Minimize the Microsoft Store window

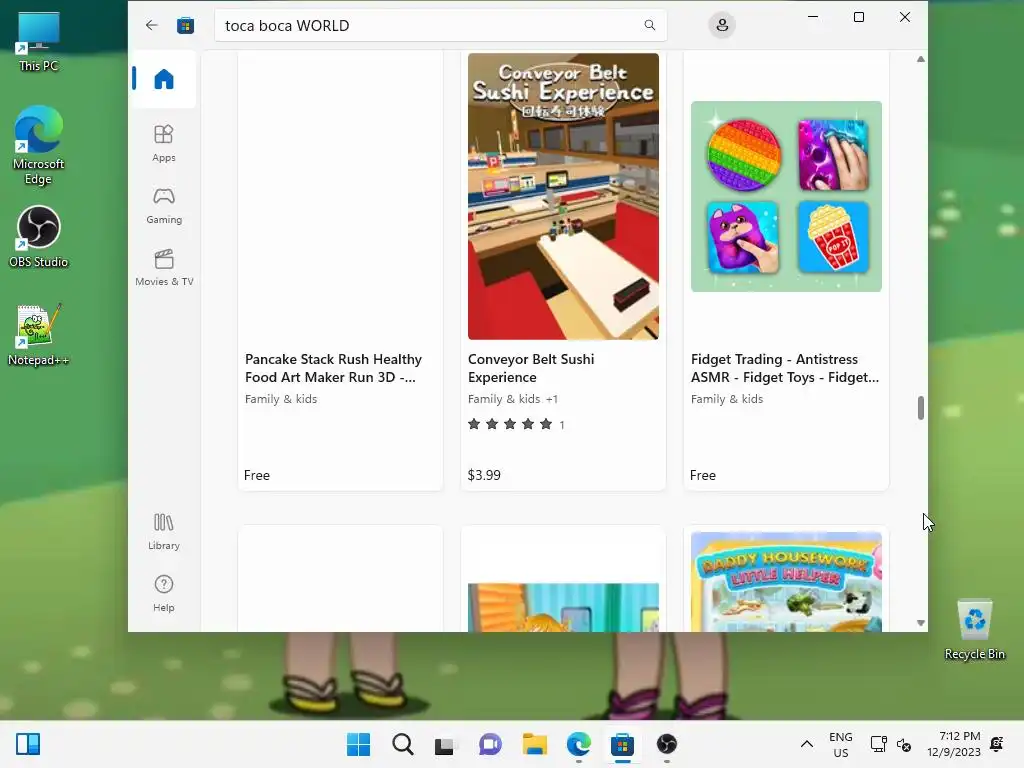point(813,17)
